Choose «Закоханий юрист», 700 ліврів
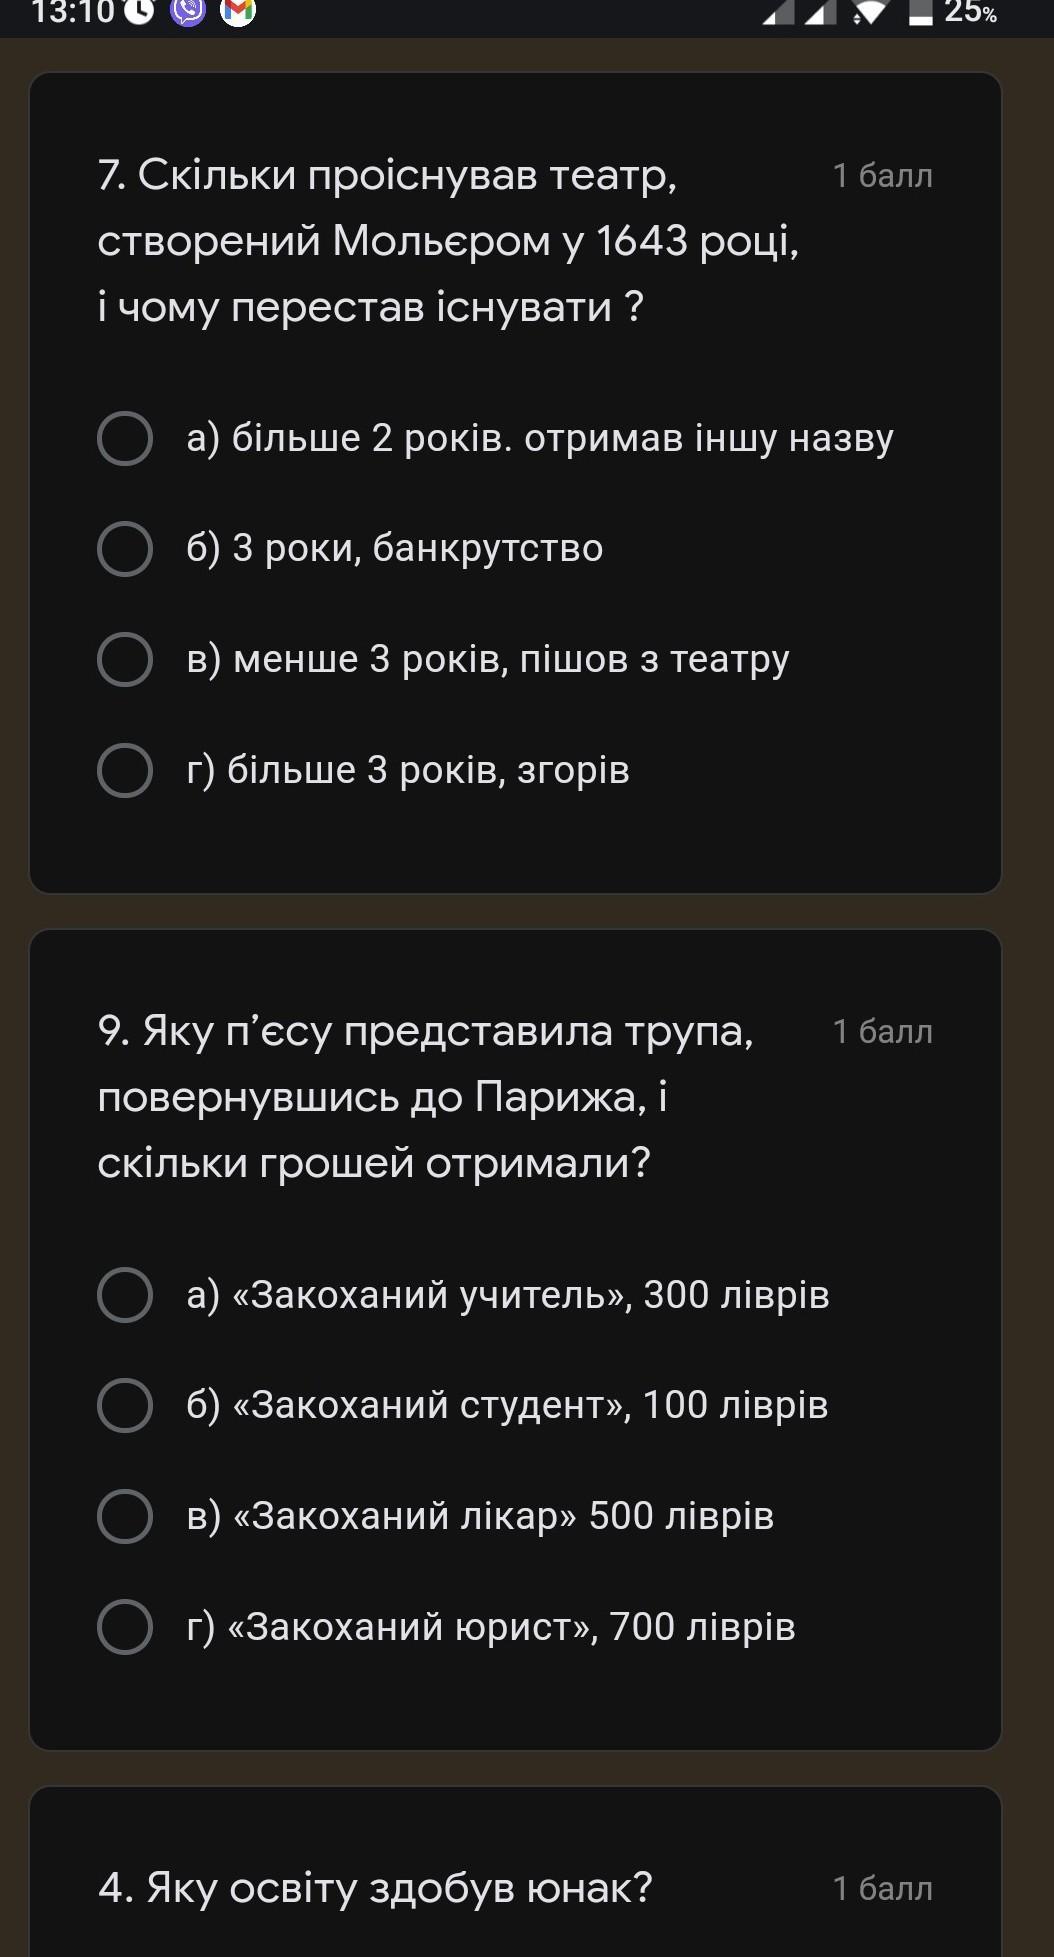1054x1957 pixels. click(447, 1627)
